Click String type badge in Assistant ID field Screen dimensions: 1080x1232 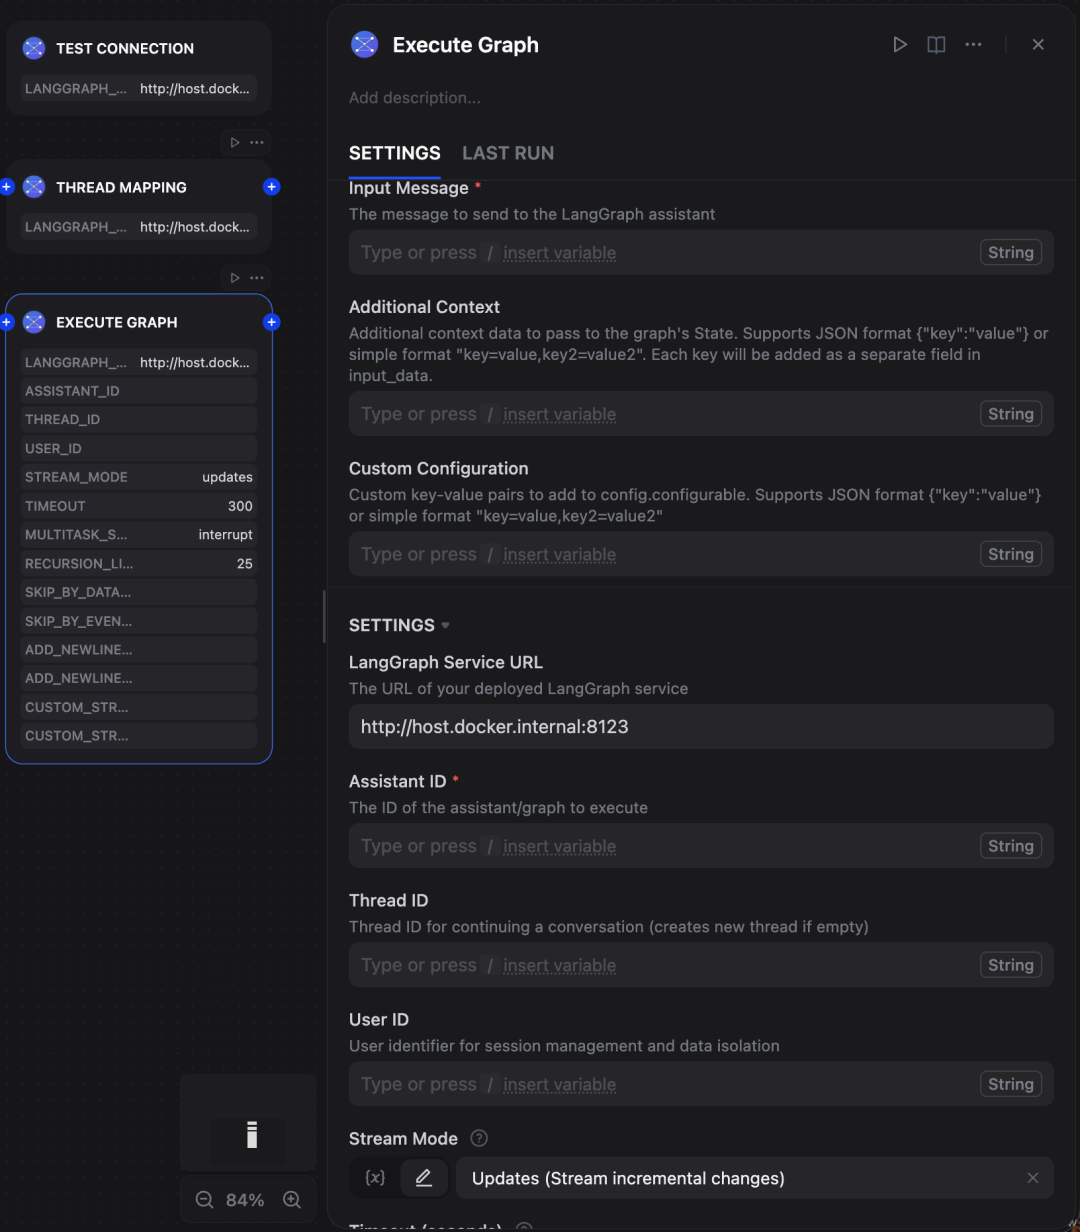click(1010, 846)
